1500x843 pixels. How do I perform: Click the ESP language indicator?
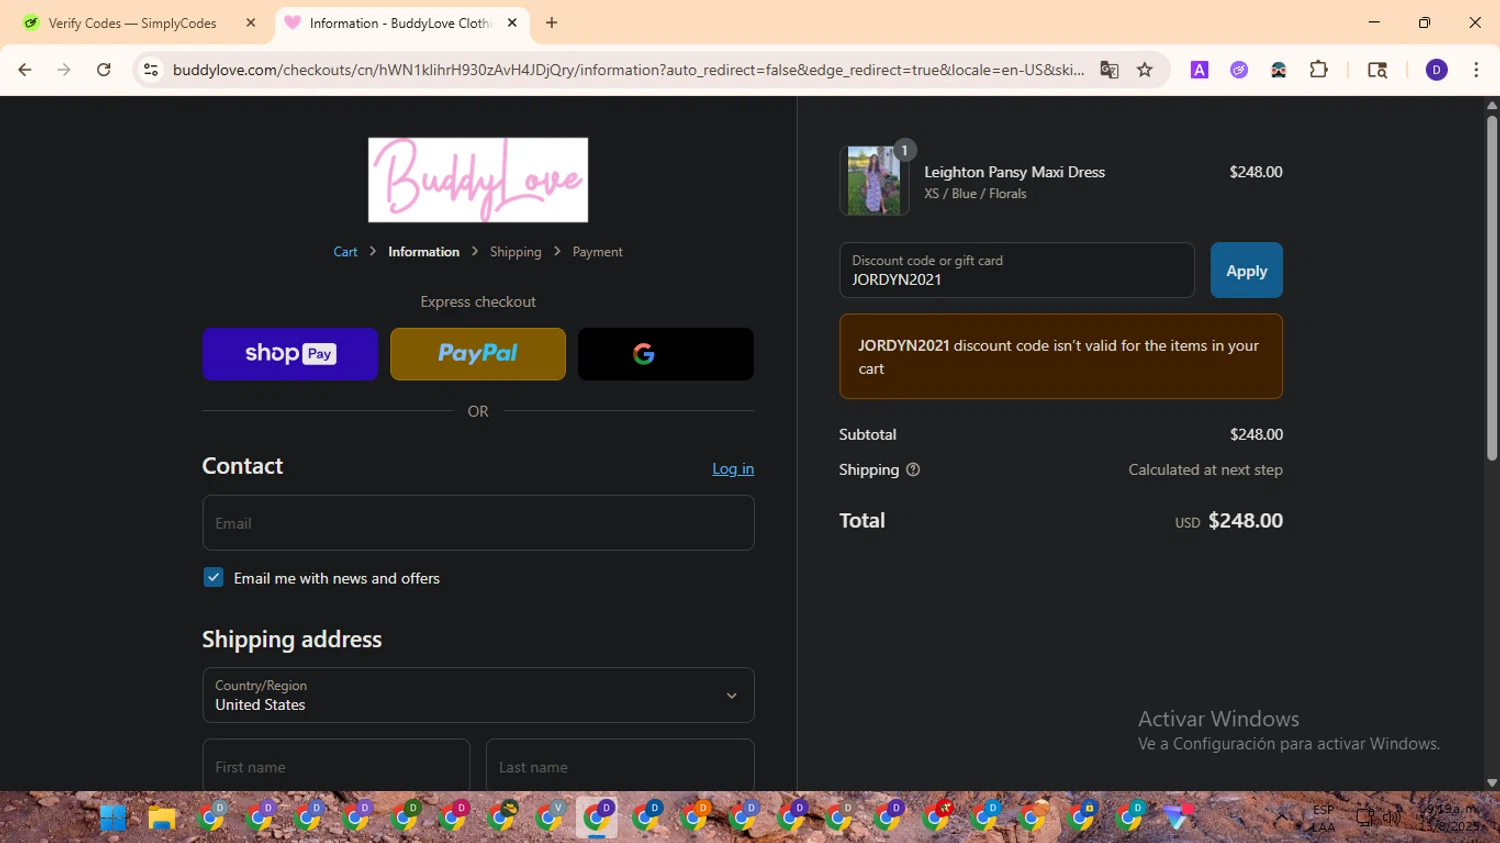point(1323,818)
